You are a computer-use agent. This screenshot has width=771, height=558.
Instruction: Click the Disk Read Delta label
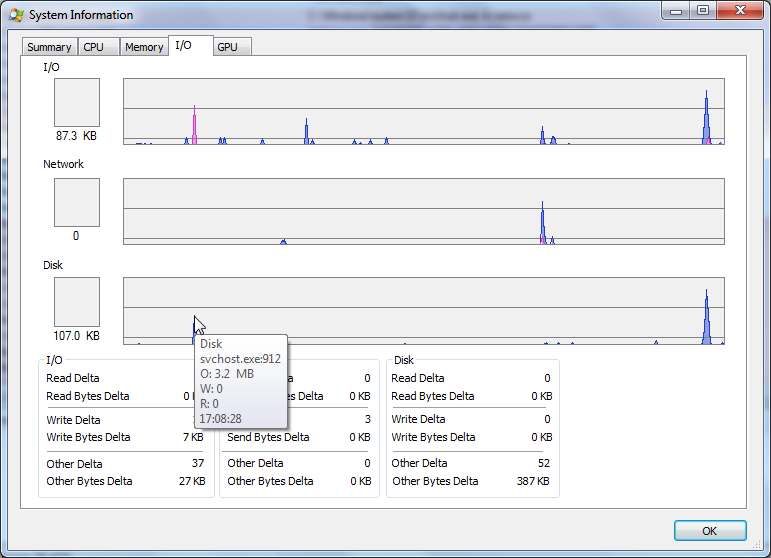coord(418,378)
